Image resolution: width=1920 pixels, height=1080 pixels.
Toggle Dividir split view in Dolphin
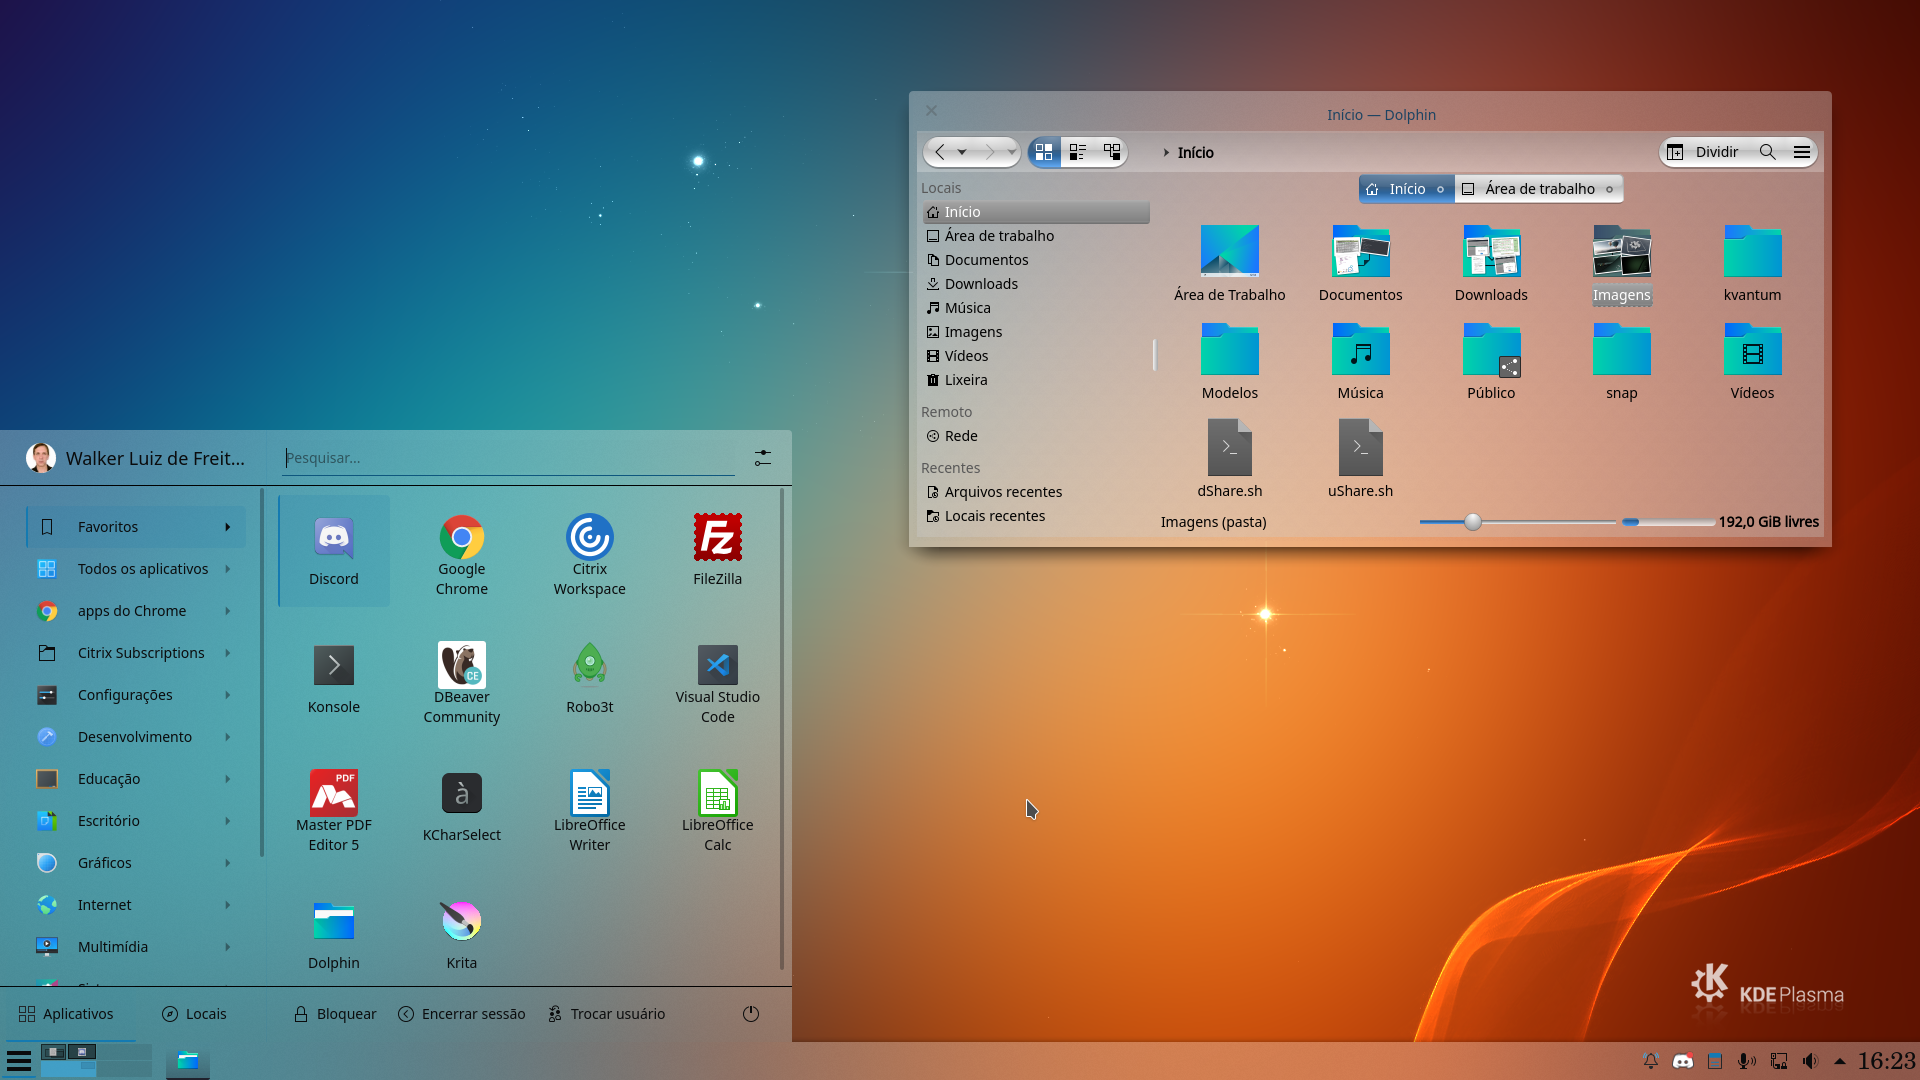point(1703,152)
